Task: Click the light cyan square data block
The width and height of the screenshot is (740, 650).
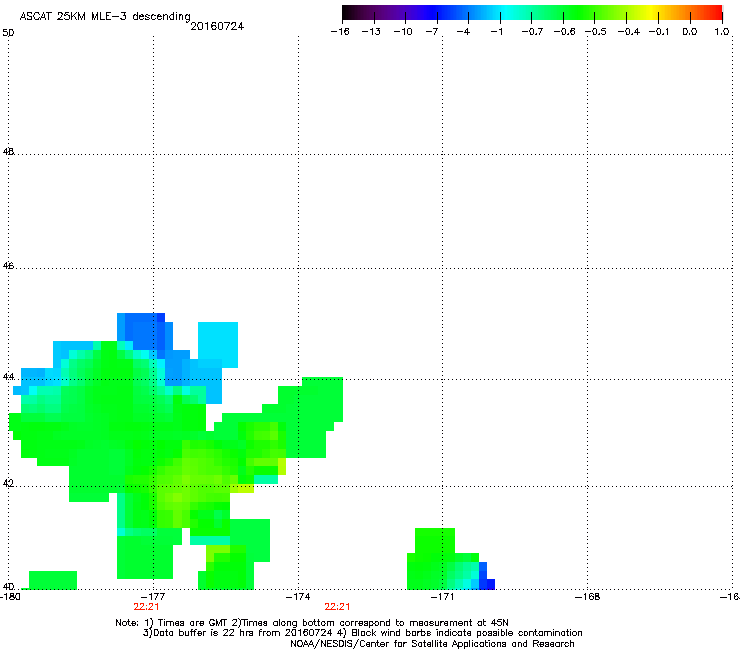Action: [x=218, y=345]
